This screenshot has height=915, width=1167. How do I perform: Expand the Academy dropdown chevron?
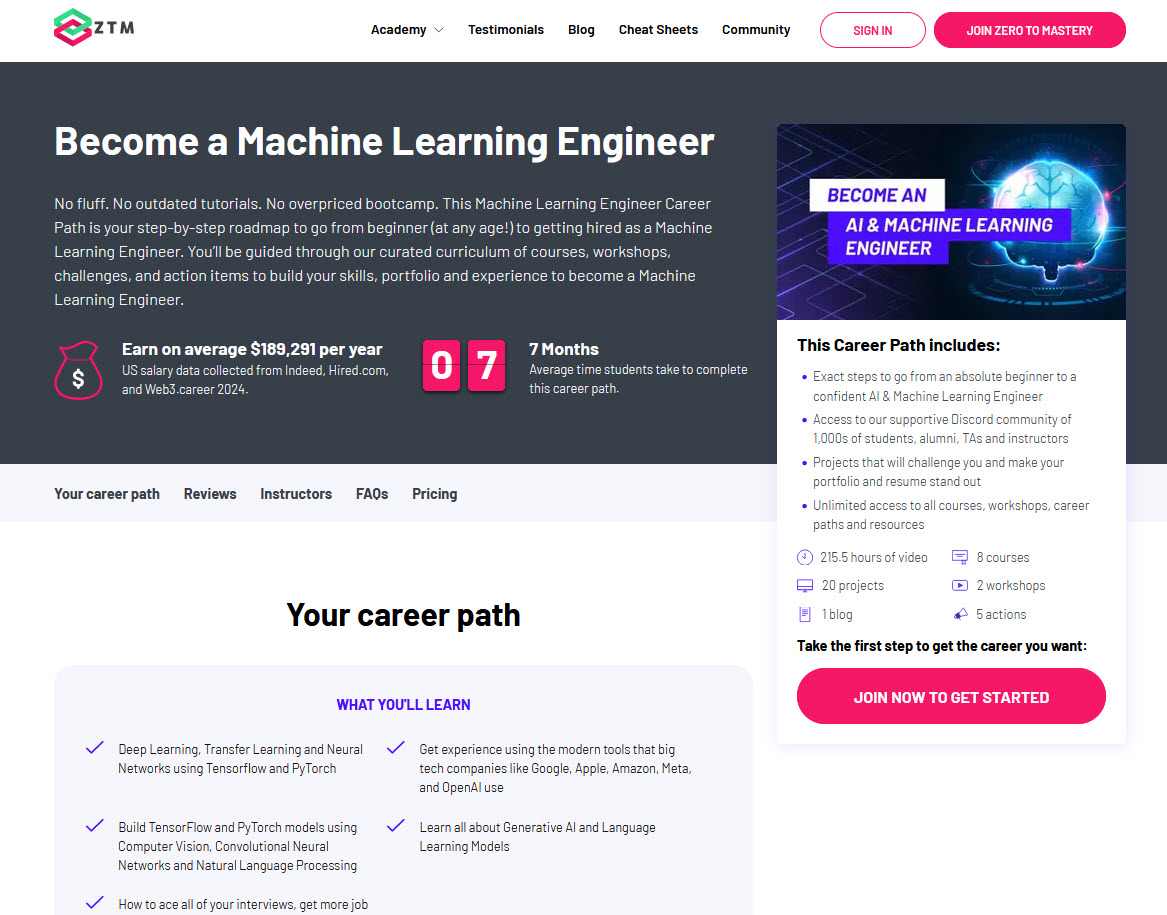point(439,30)
